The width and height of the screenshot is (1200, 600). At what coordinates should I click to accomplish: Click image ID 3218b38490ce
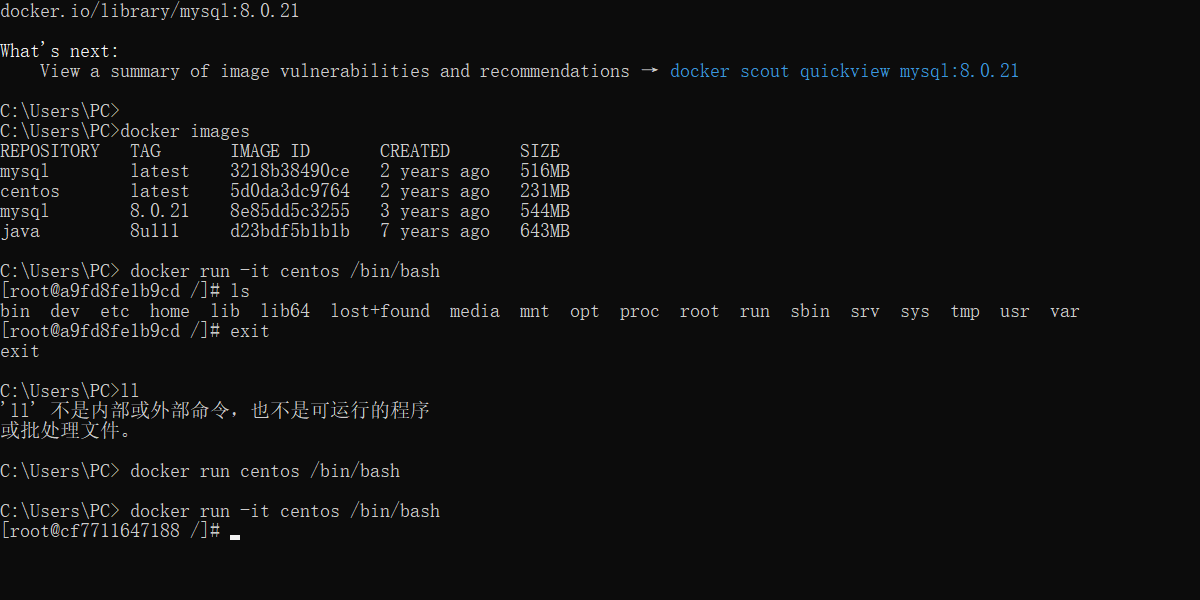coord(290,171)
